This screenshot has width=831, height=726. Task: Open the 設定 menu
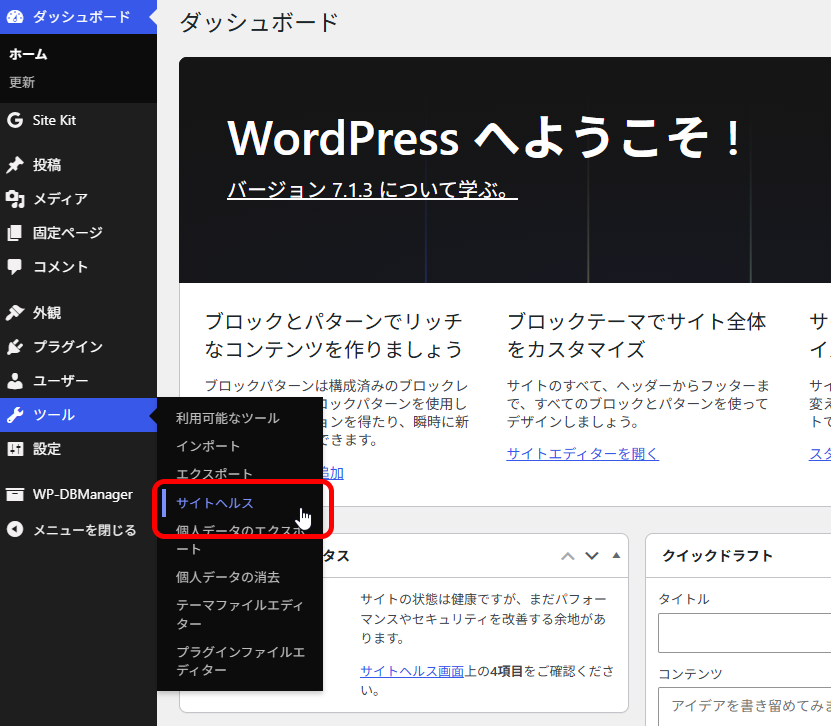point(78,449)
